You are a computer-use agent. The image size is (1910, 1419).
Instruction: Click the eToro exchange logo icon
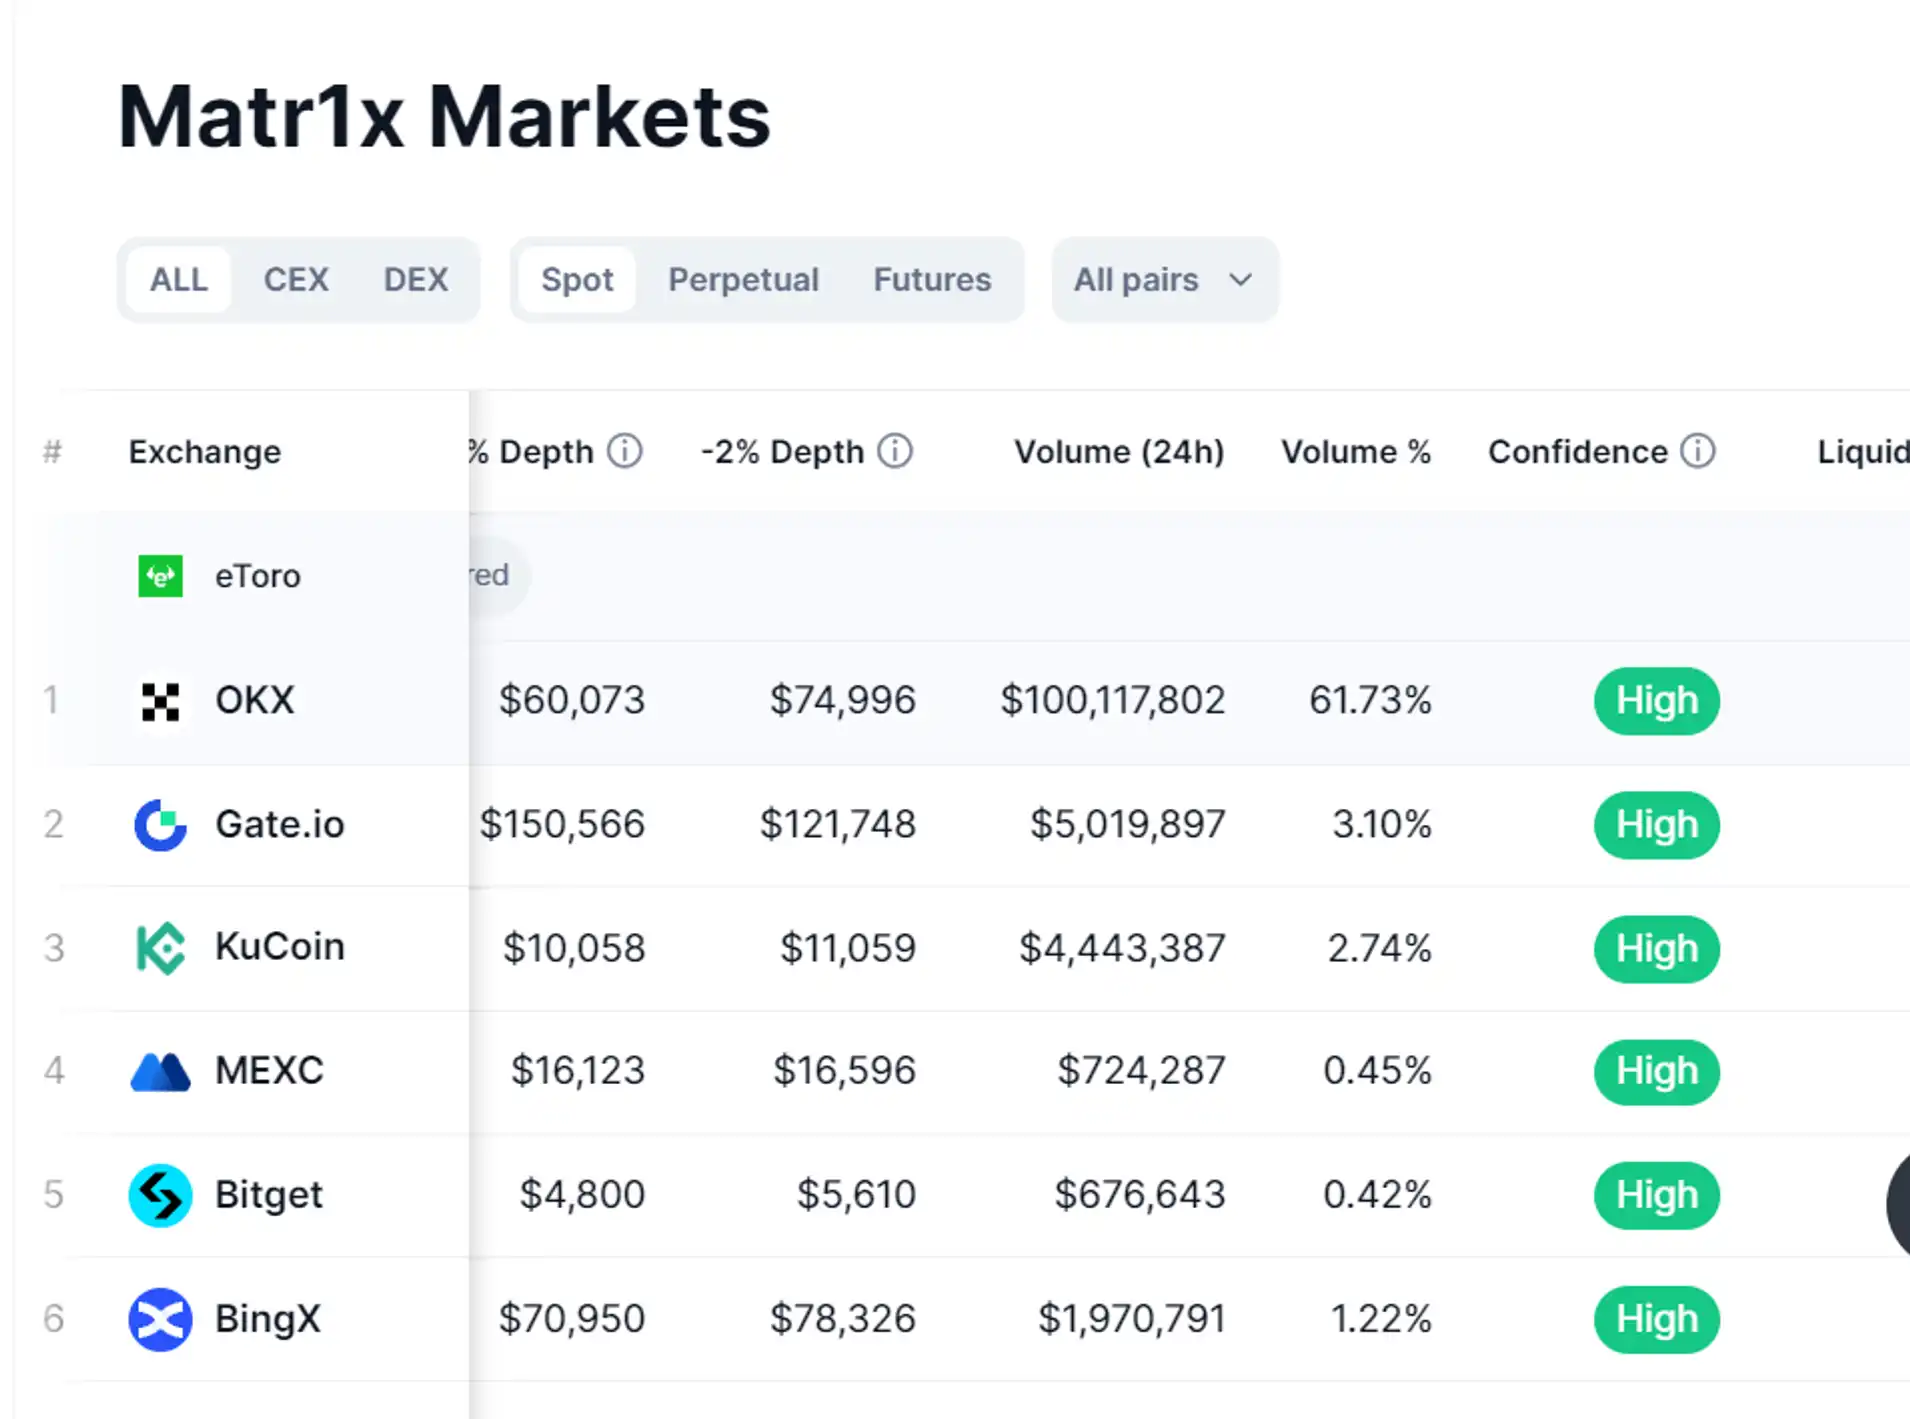[x=160, y=576]
